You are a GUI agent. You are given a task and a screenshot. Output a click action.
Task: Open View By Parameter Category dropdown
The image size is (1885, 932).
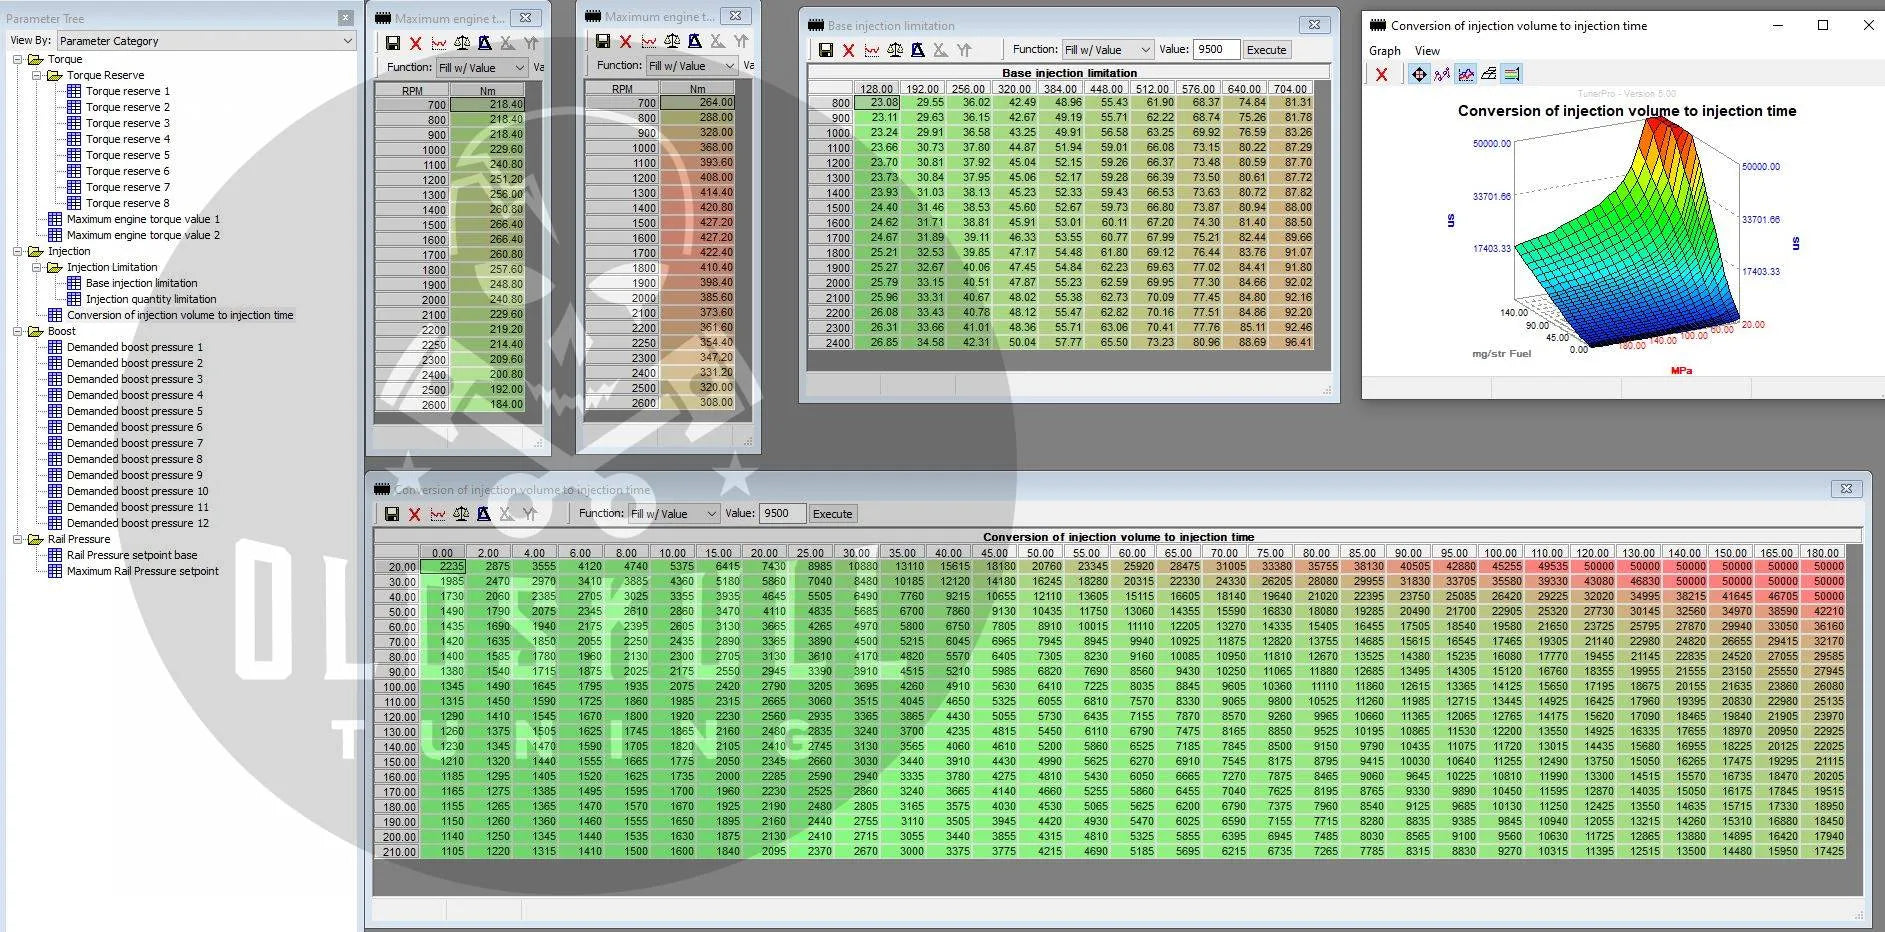point(206,41)
